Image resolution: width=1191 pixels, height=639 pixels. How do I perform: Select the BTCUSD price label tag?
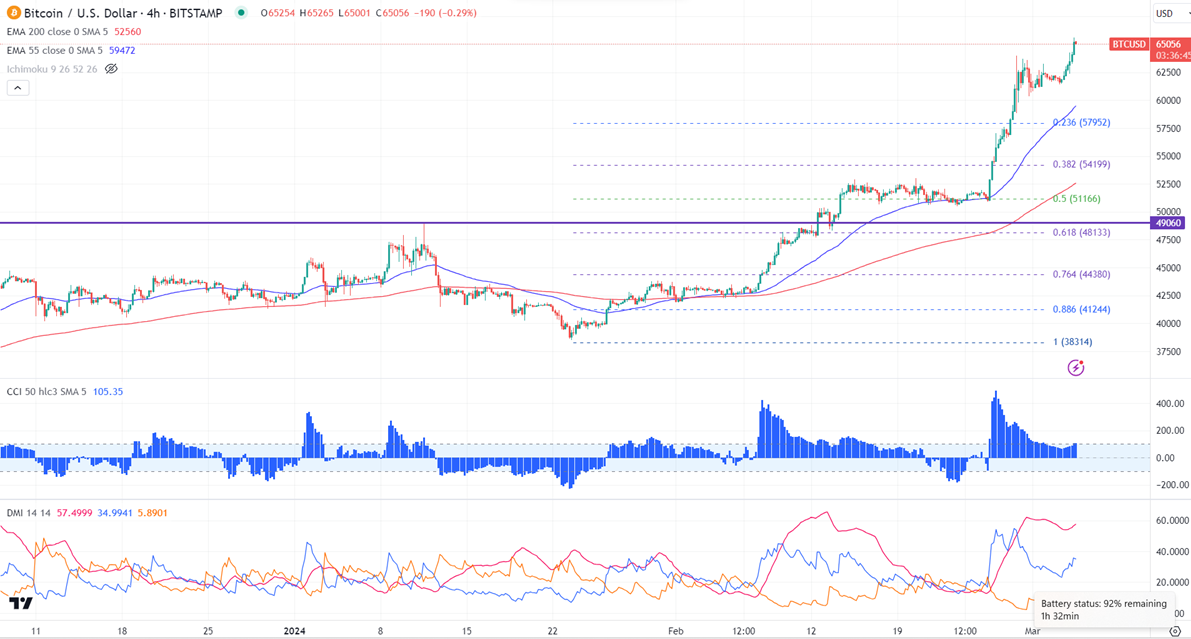coord(1129,45)
